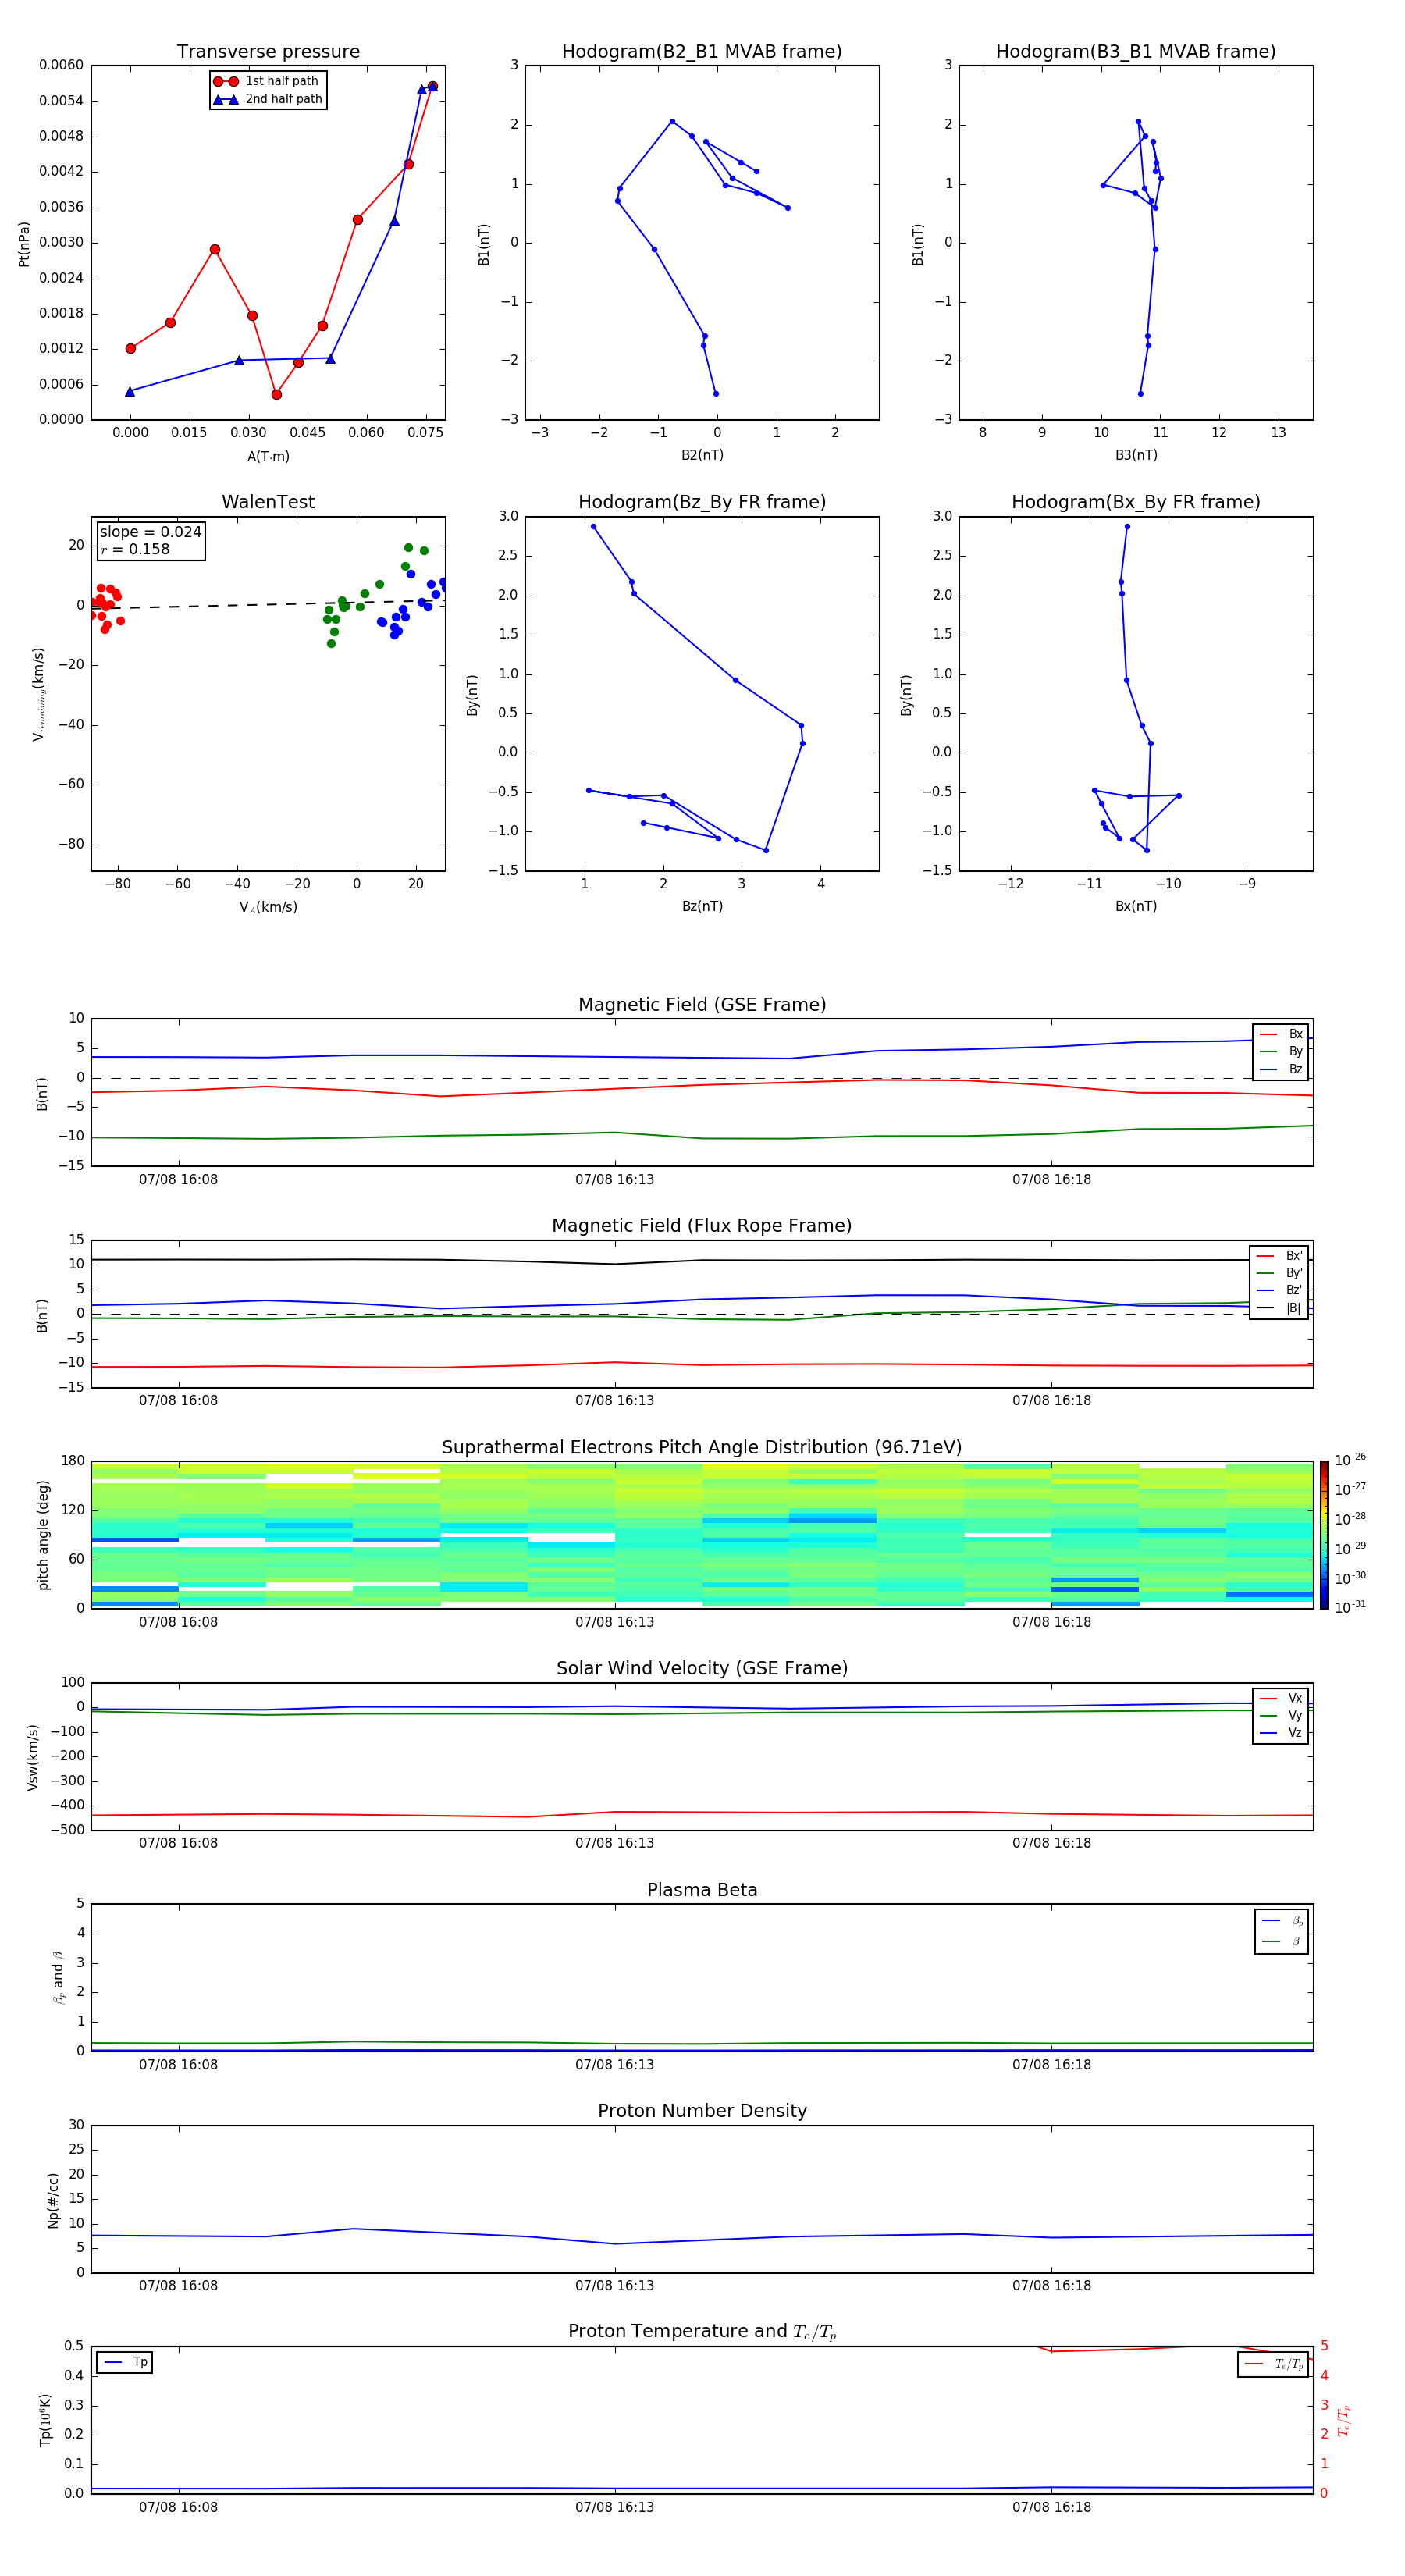Click the "Solar Wind Velocity (GSE Frame)" title

tap(702, 1668)
